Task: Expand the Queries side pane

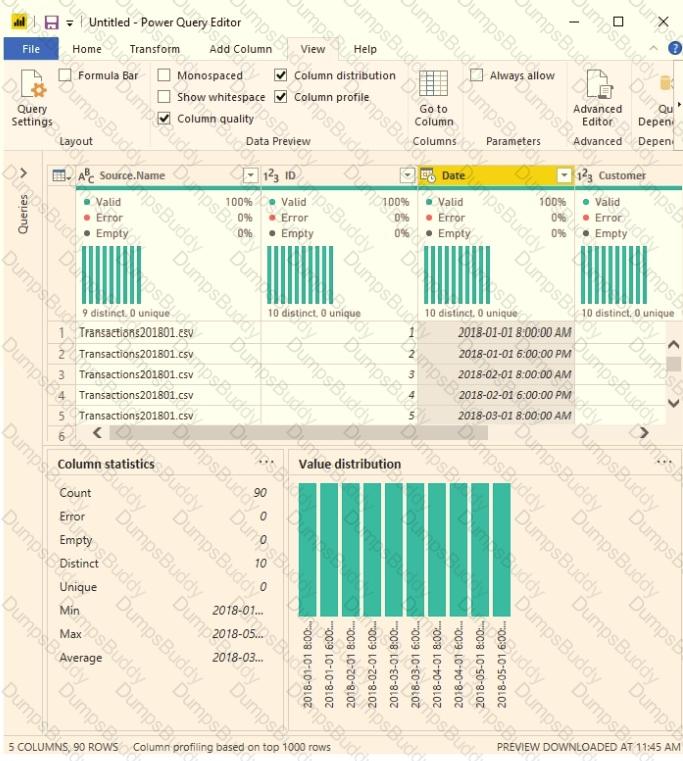Action: click(x=23, y=174)
